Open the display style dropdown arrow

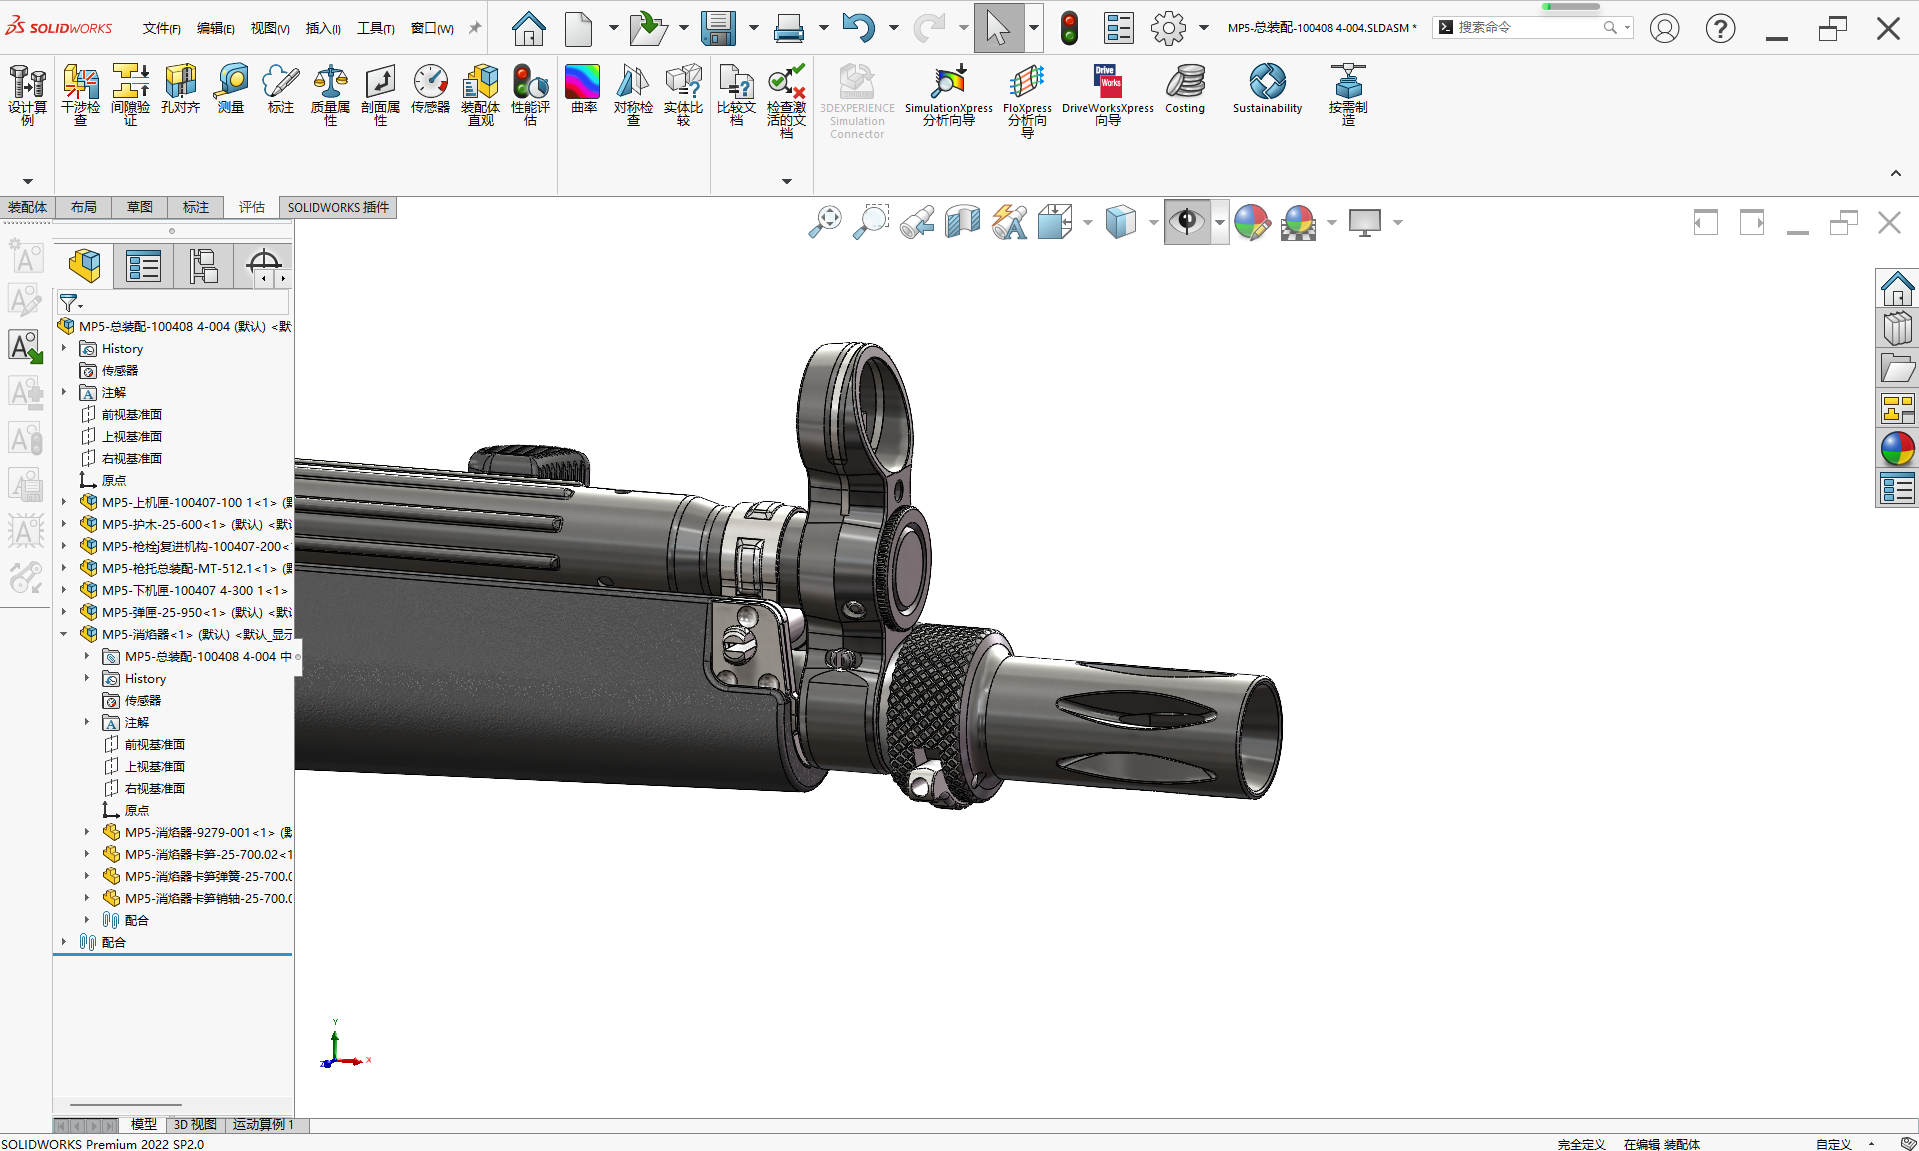point(1153,222)
